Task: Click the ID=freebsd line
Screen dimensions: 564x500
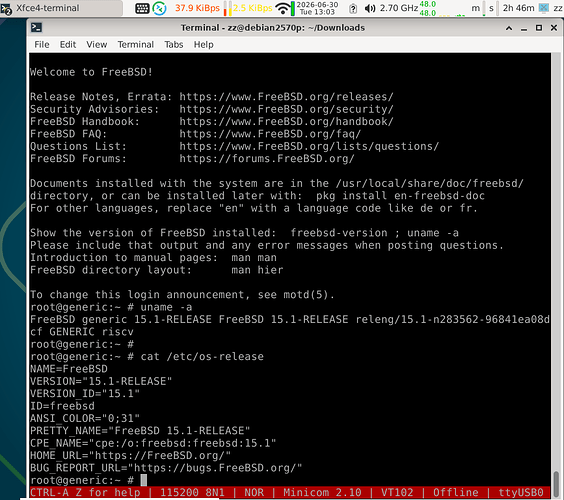Action: click(x=62, y=406)
